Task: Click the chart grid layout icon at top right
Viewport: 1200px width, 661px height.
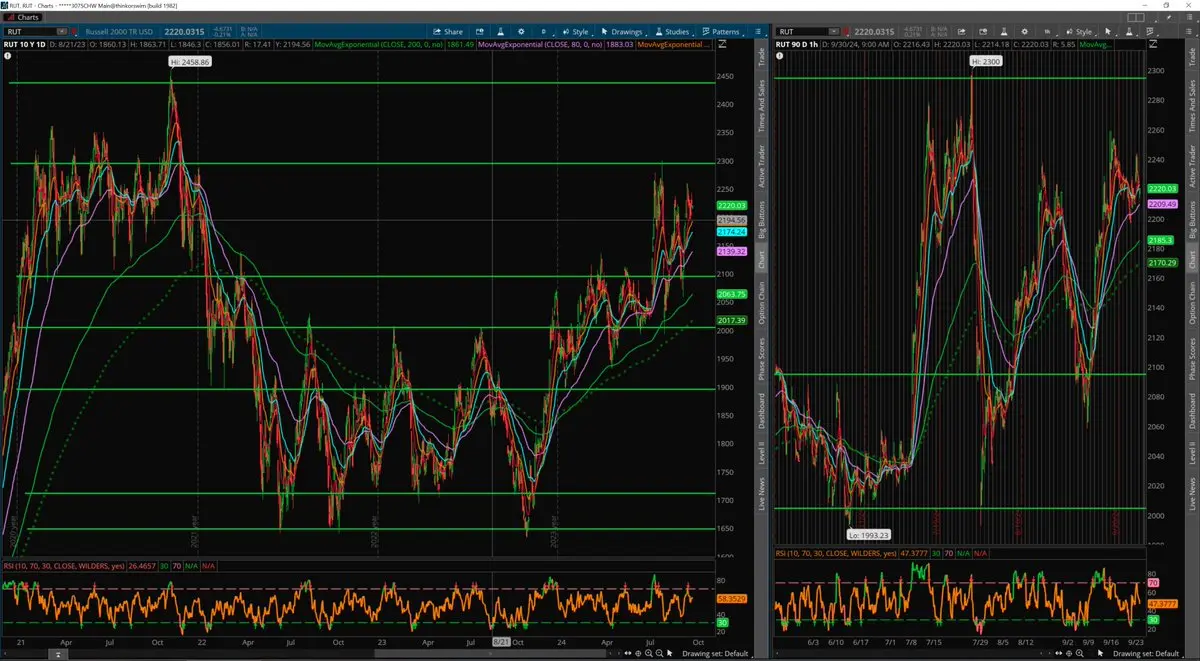Action: 1136,17
